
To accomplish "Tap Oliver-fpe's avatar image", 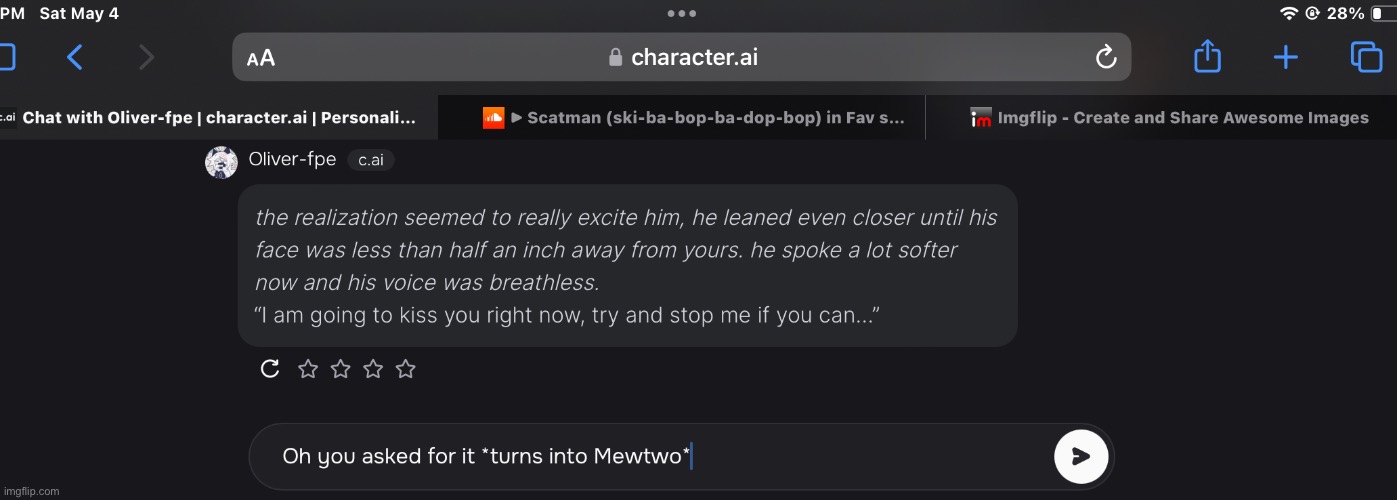I will [x=221, y=162].
